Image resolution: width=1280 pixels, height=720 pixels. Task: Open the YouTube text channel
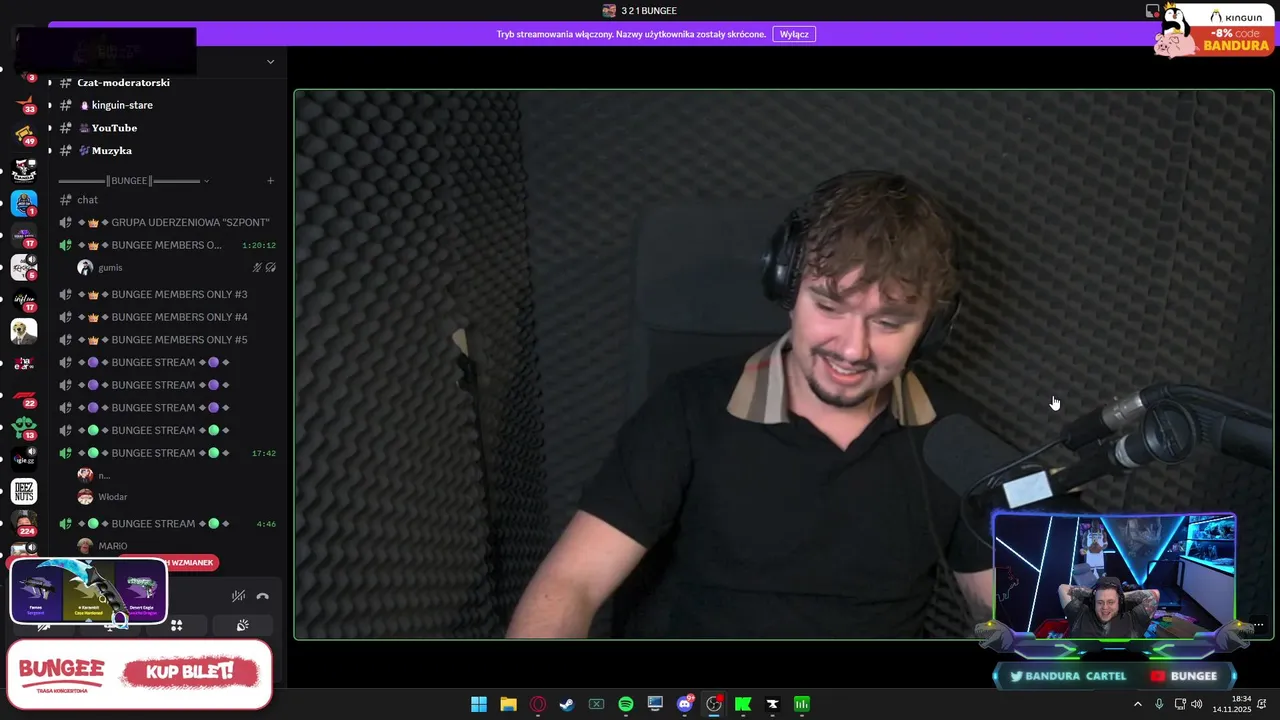[114, 128]
